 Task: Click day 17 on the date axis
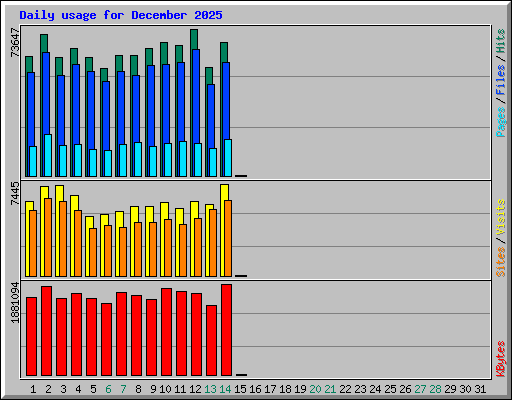coord(270,389)
